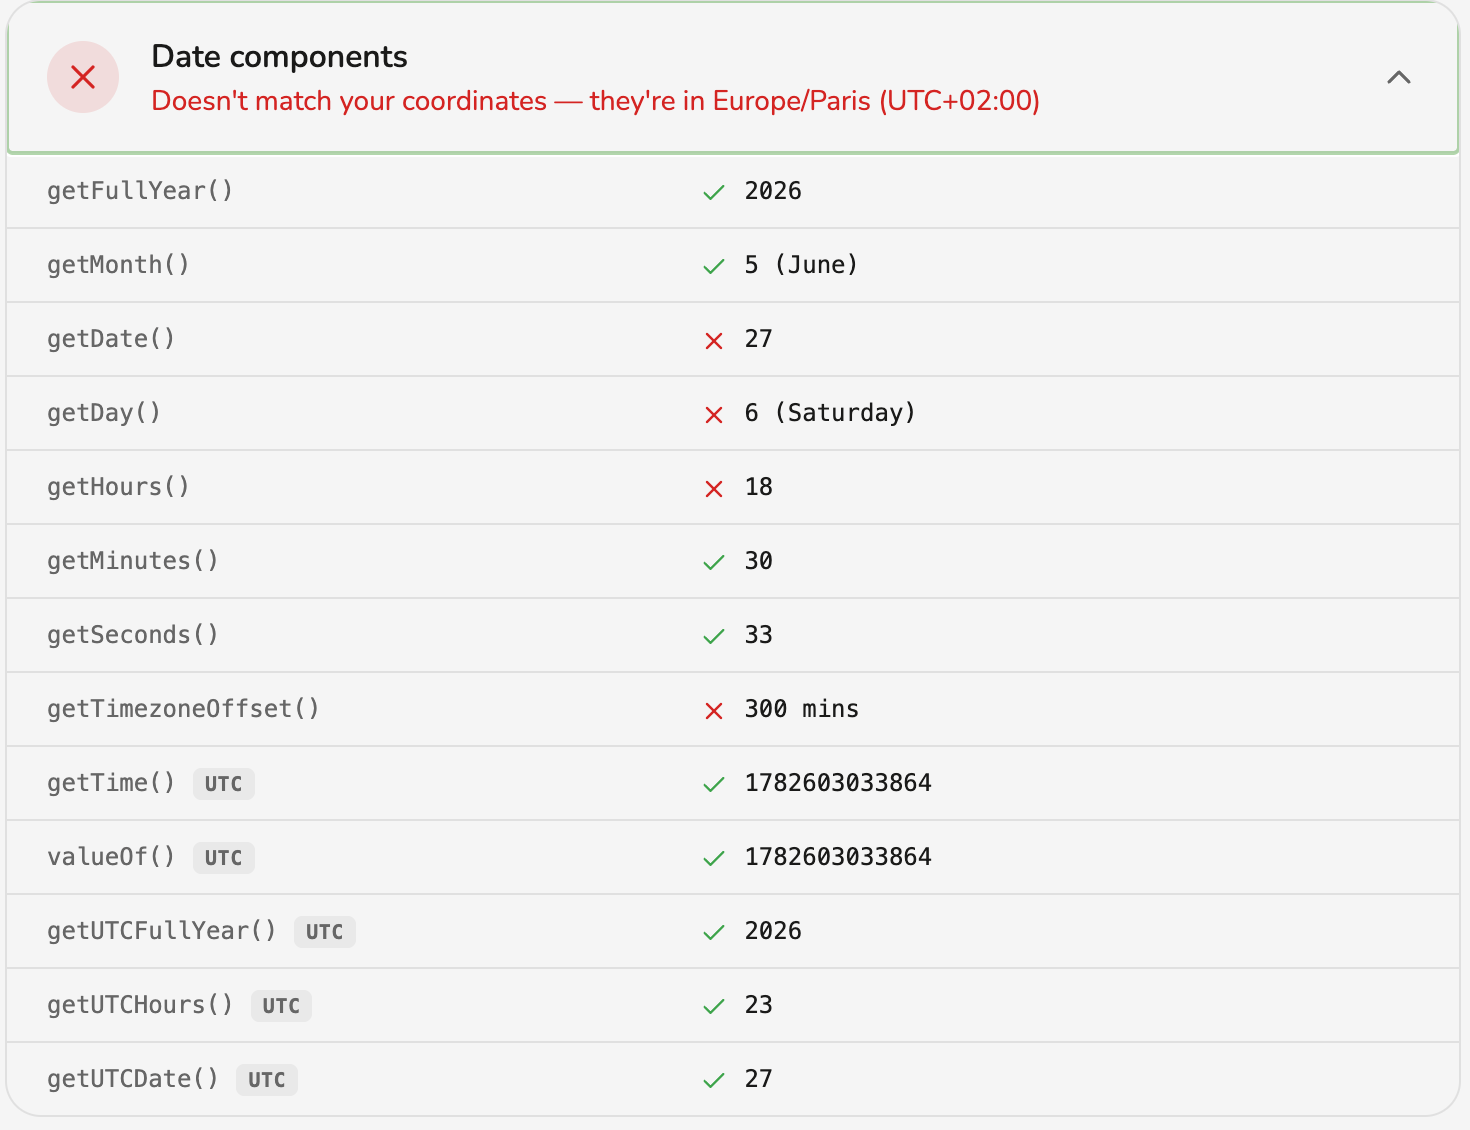Select the getFullYear() method label

coord(140,191)
